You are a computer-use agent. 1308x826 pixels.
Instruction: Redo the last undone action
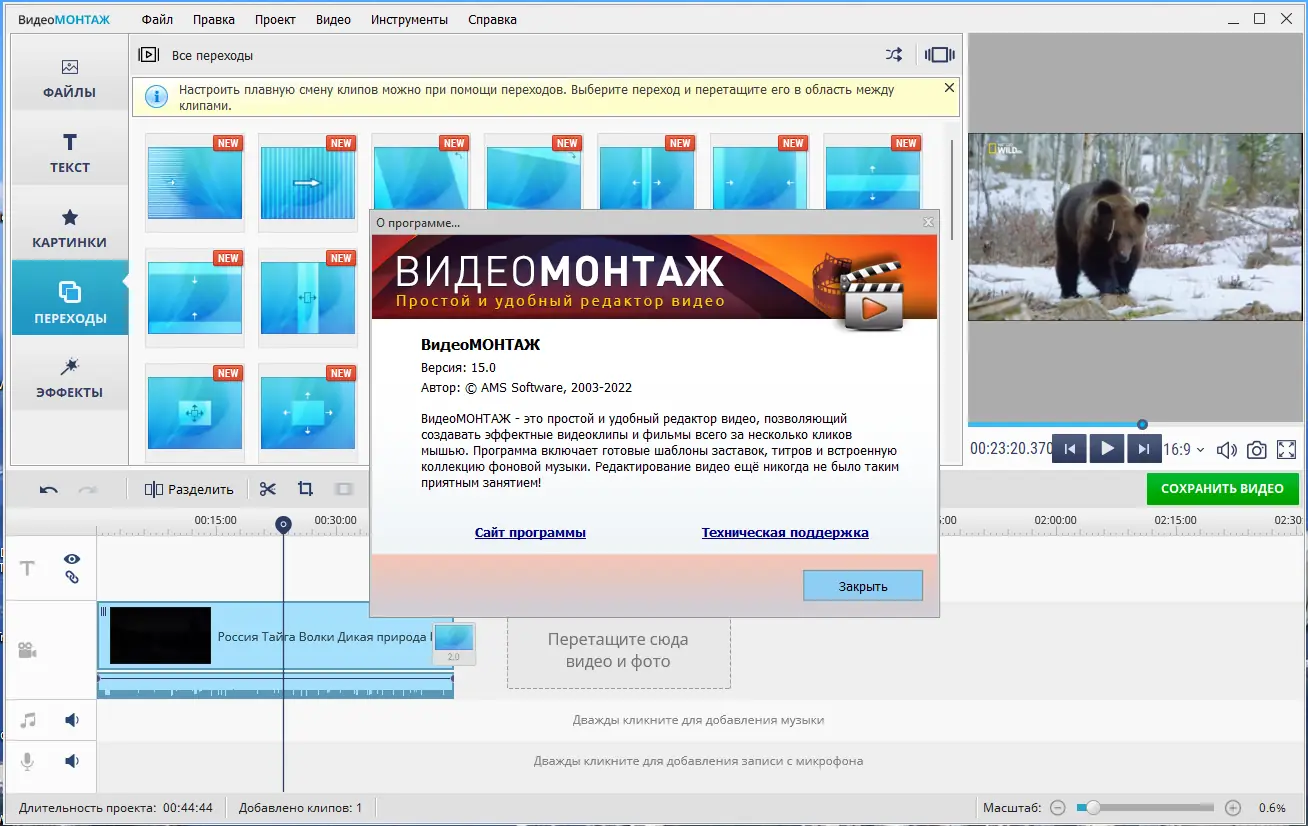click(x=88, y=489)
